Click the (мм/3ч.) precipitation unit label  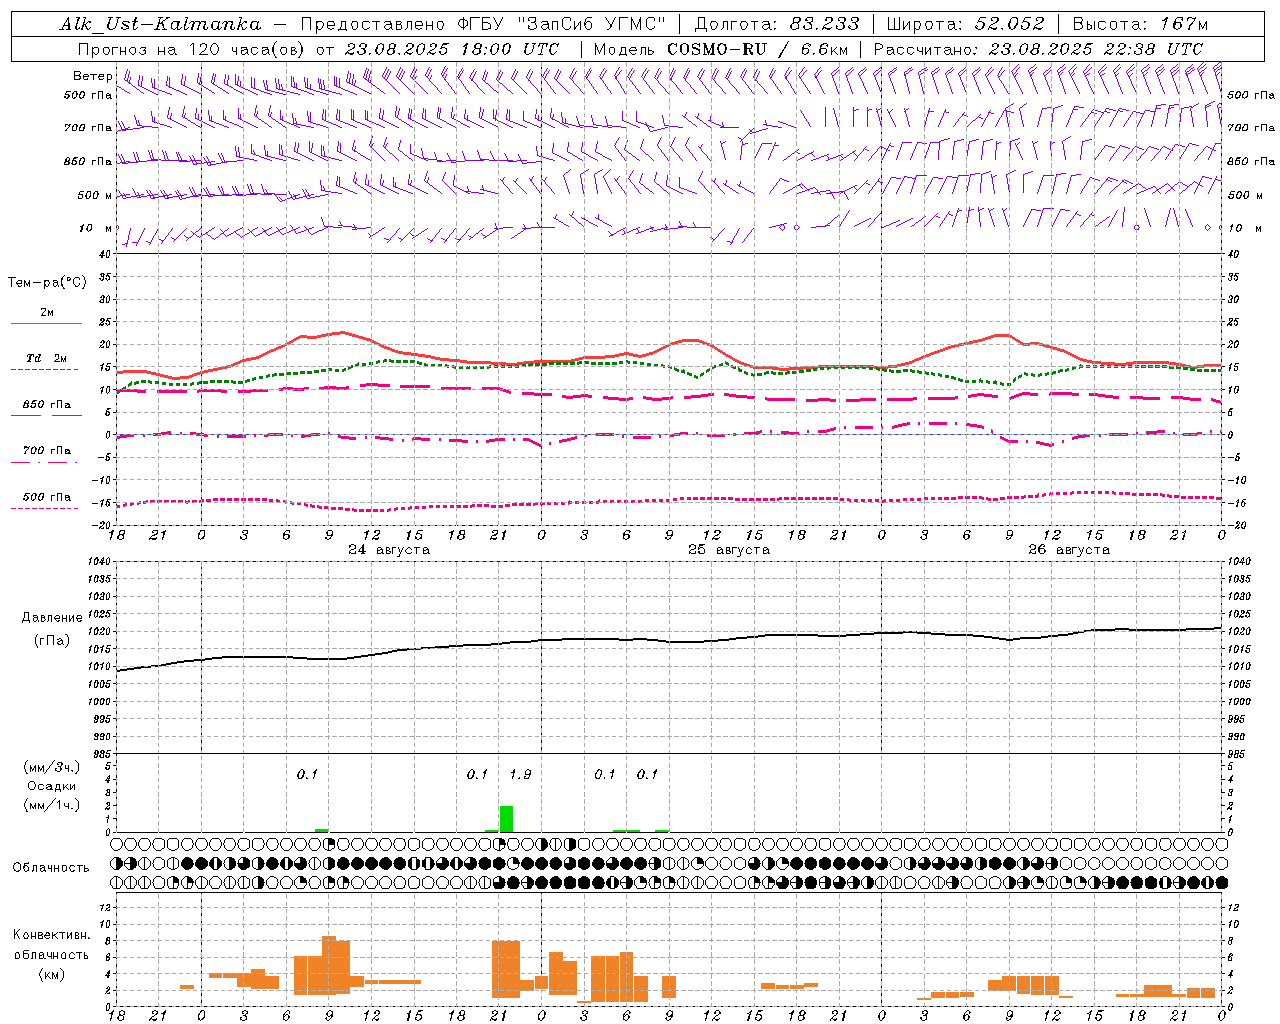pos(51,767)
